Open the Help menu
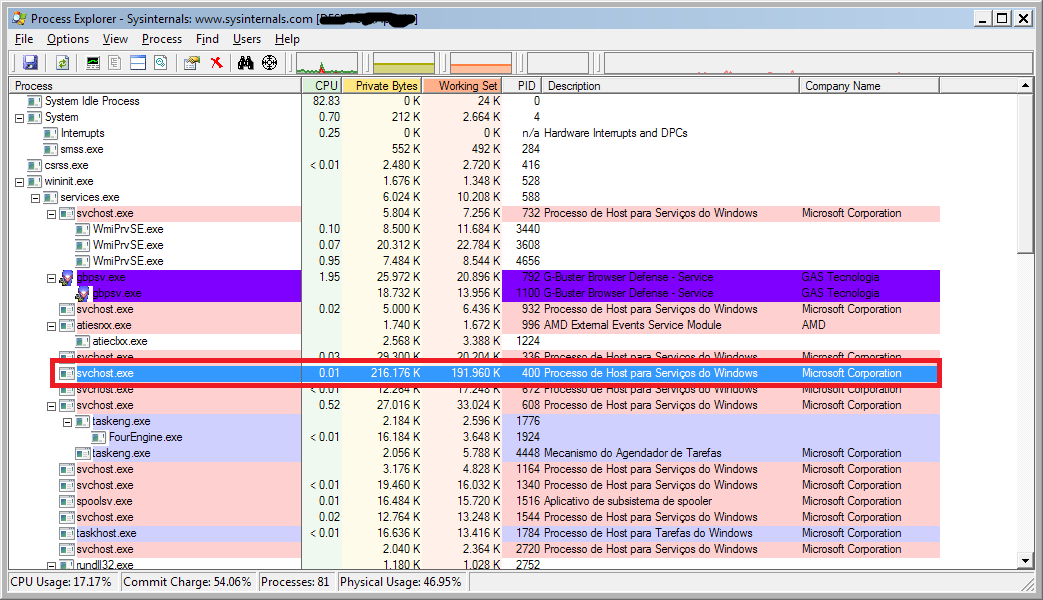Viewport: 1043px width, 600px height. 287,39
